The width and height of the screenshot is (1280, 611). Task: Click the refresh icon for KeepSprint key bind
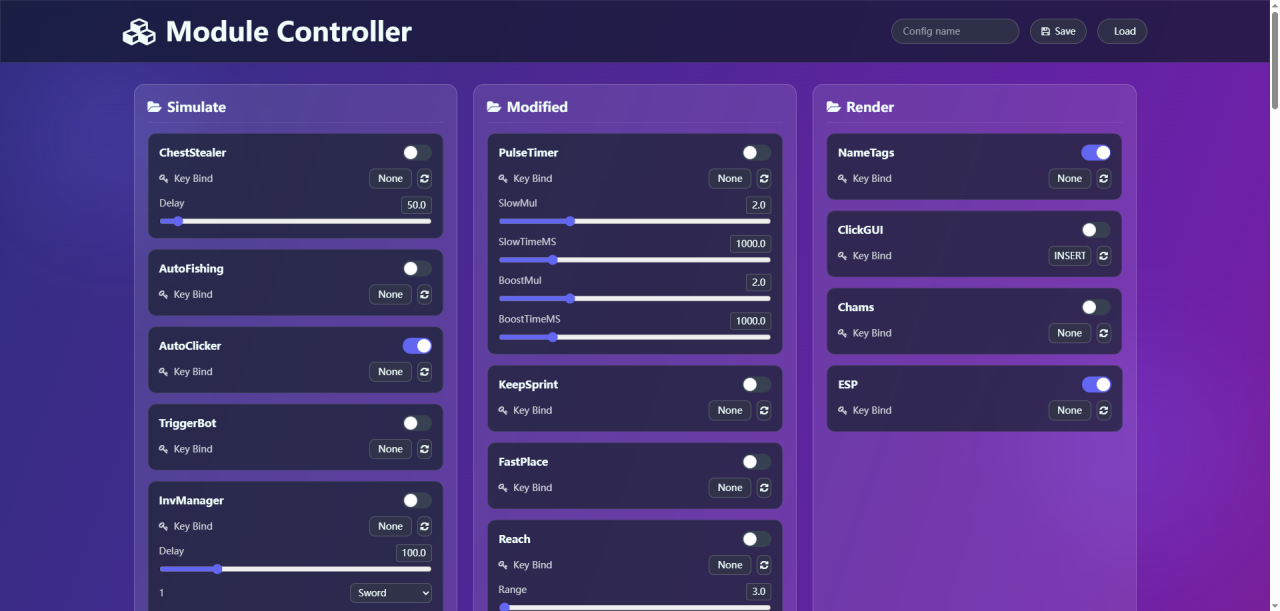pyautogui.click(x=764, y=411)
